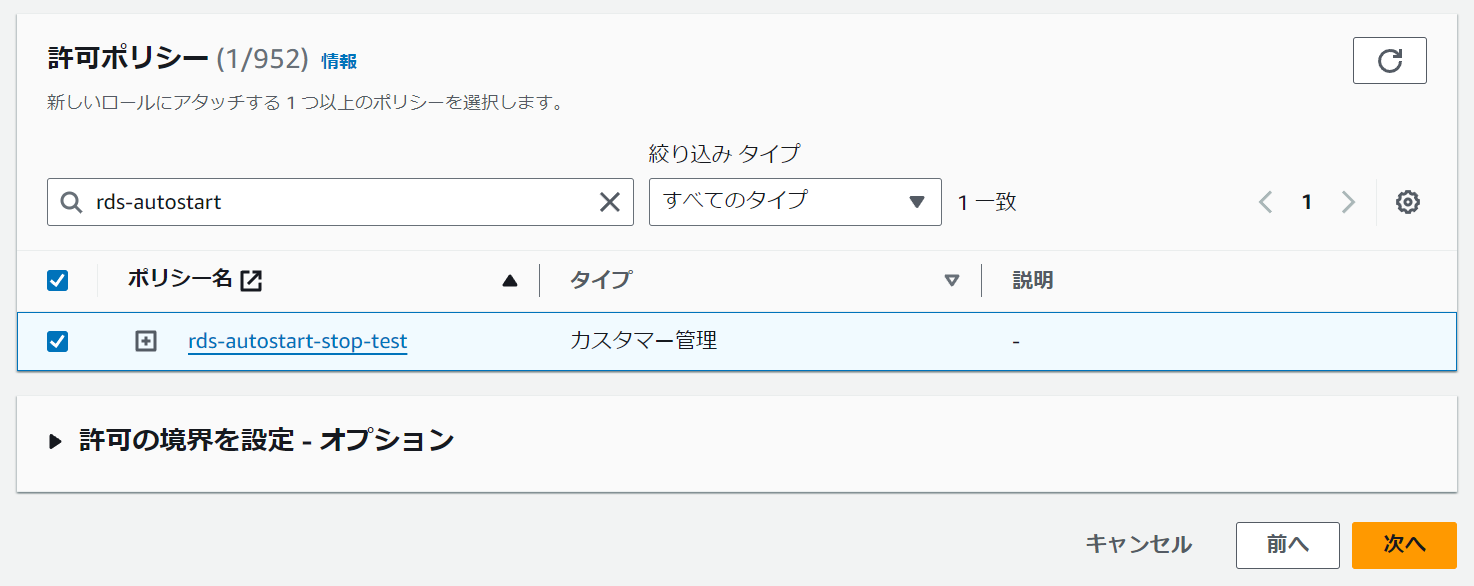Click the 次へ button to proceed
The image size is (1474, 586).
1404,545
